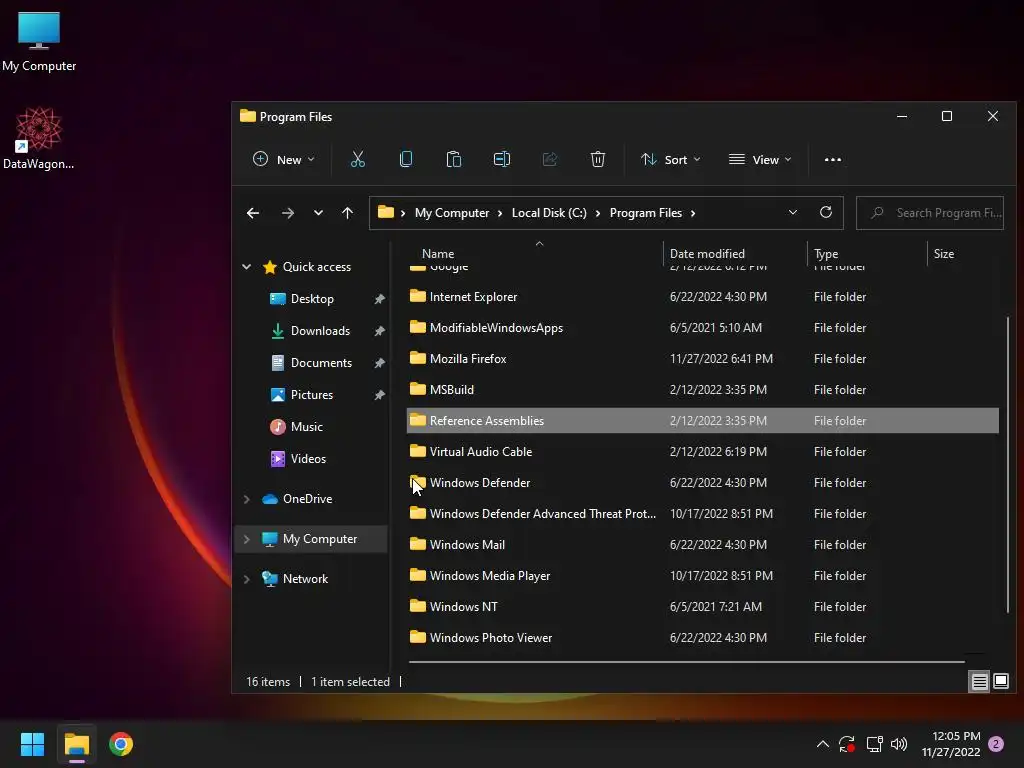Image resolution: width=1024 pixels, height=768 pixels.
Task: Expand Network tree node
Action: (x=246, y=579)
